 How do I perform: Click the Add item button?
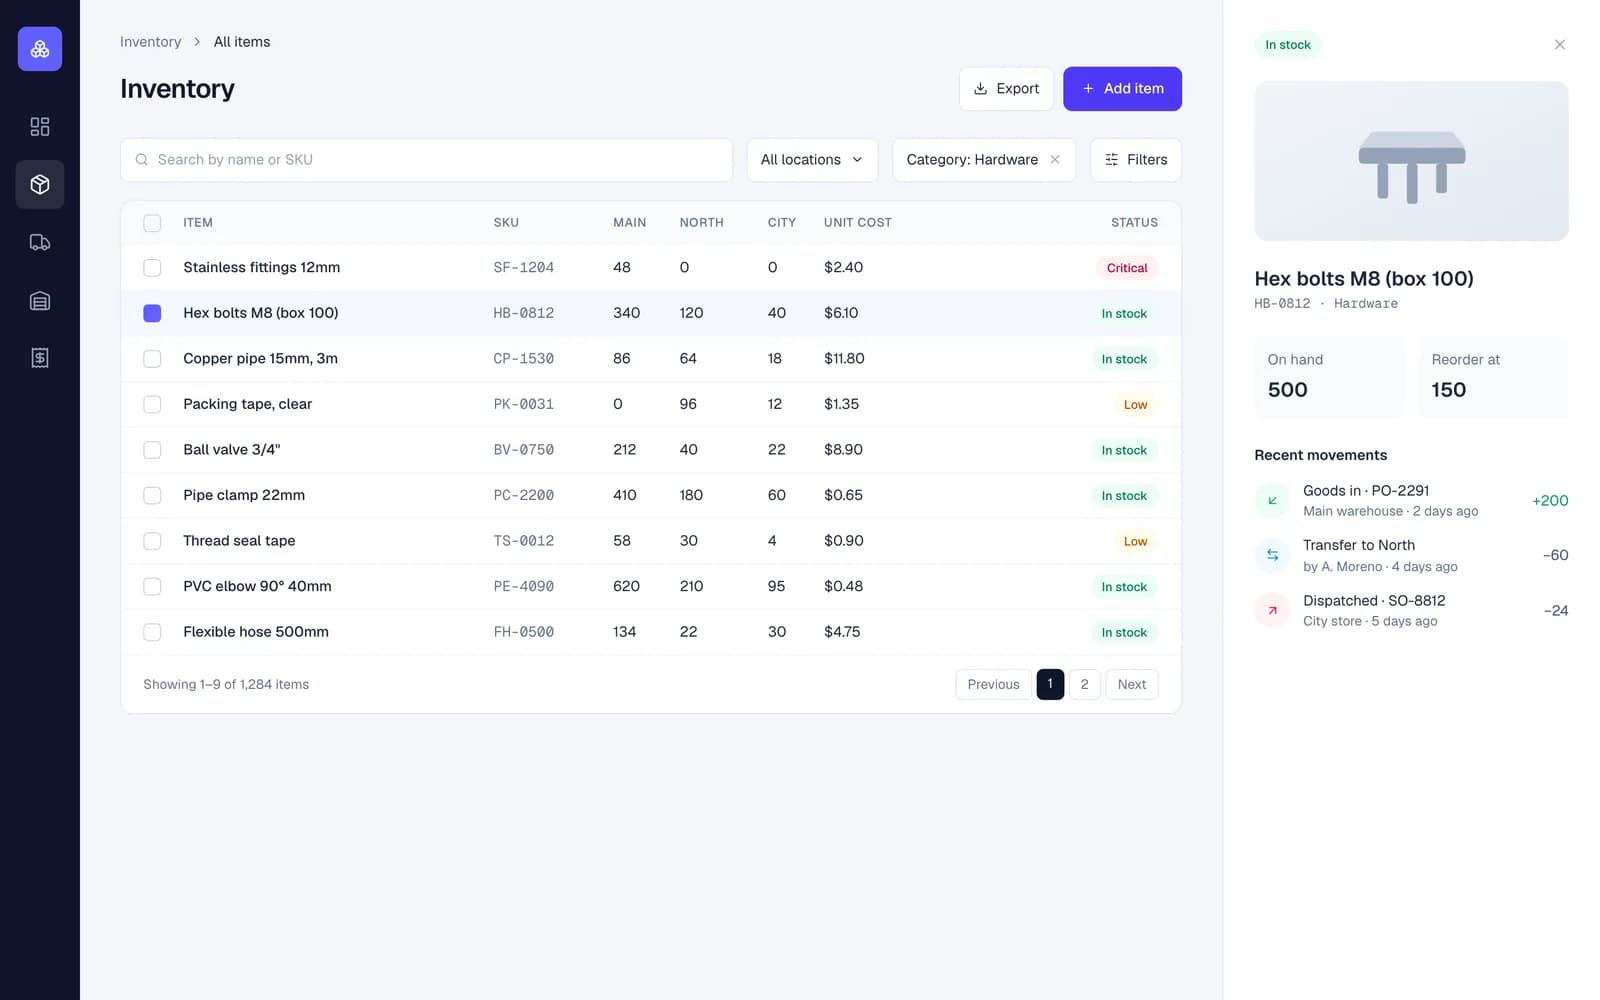point(1122,89)
